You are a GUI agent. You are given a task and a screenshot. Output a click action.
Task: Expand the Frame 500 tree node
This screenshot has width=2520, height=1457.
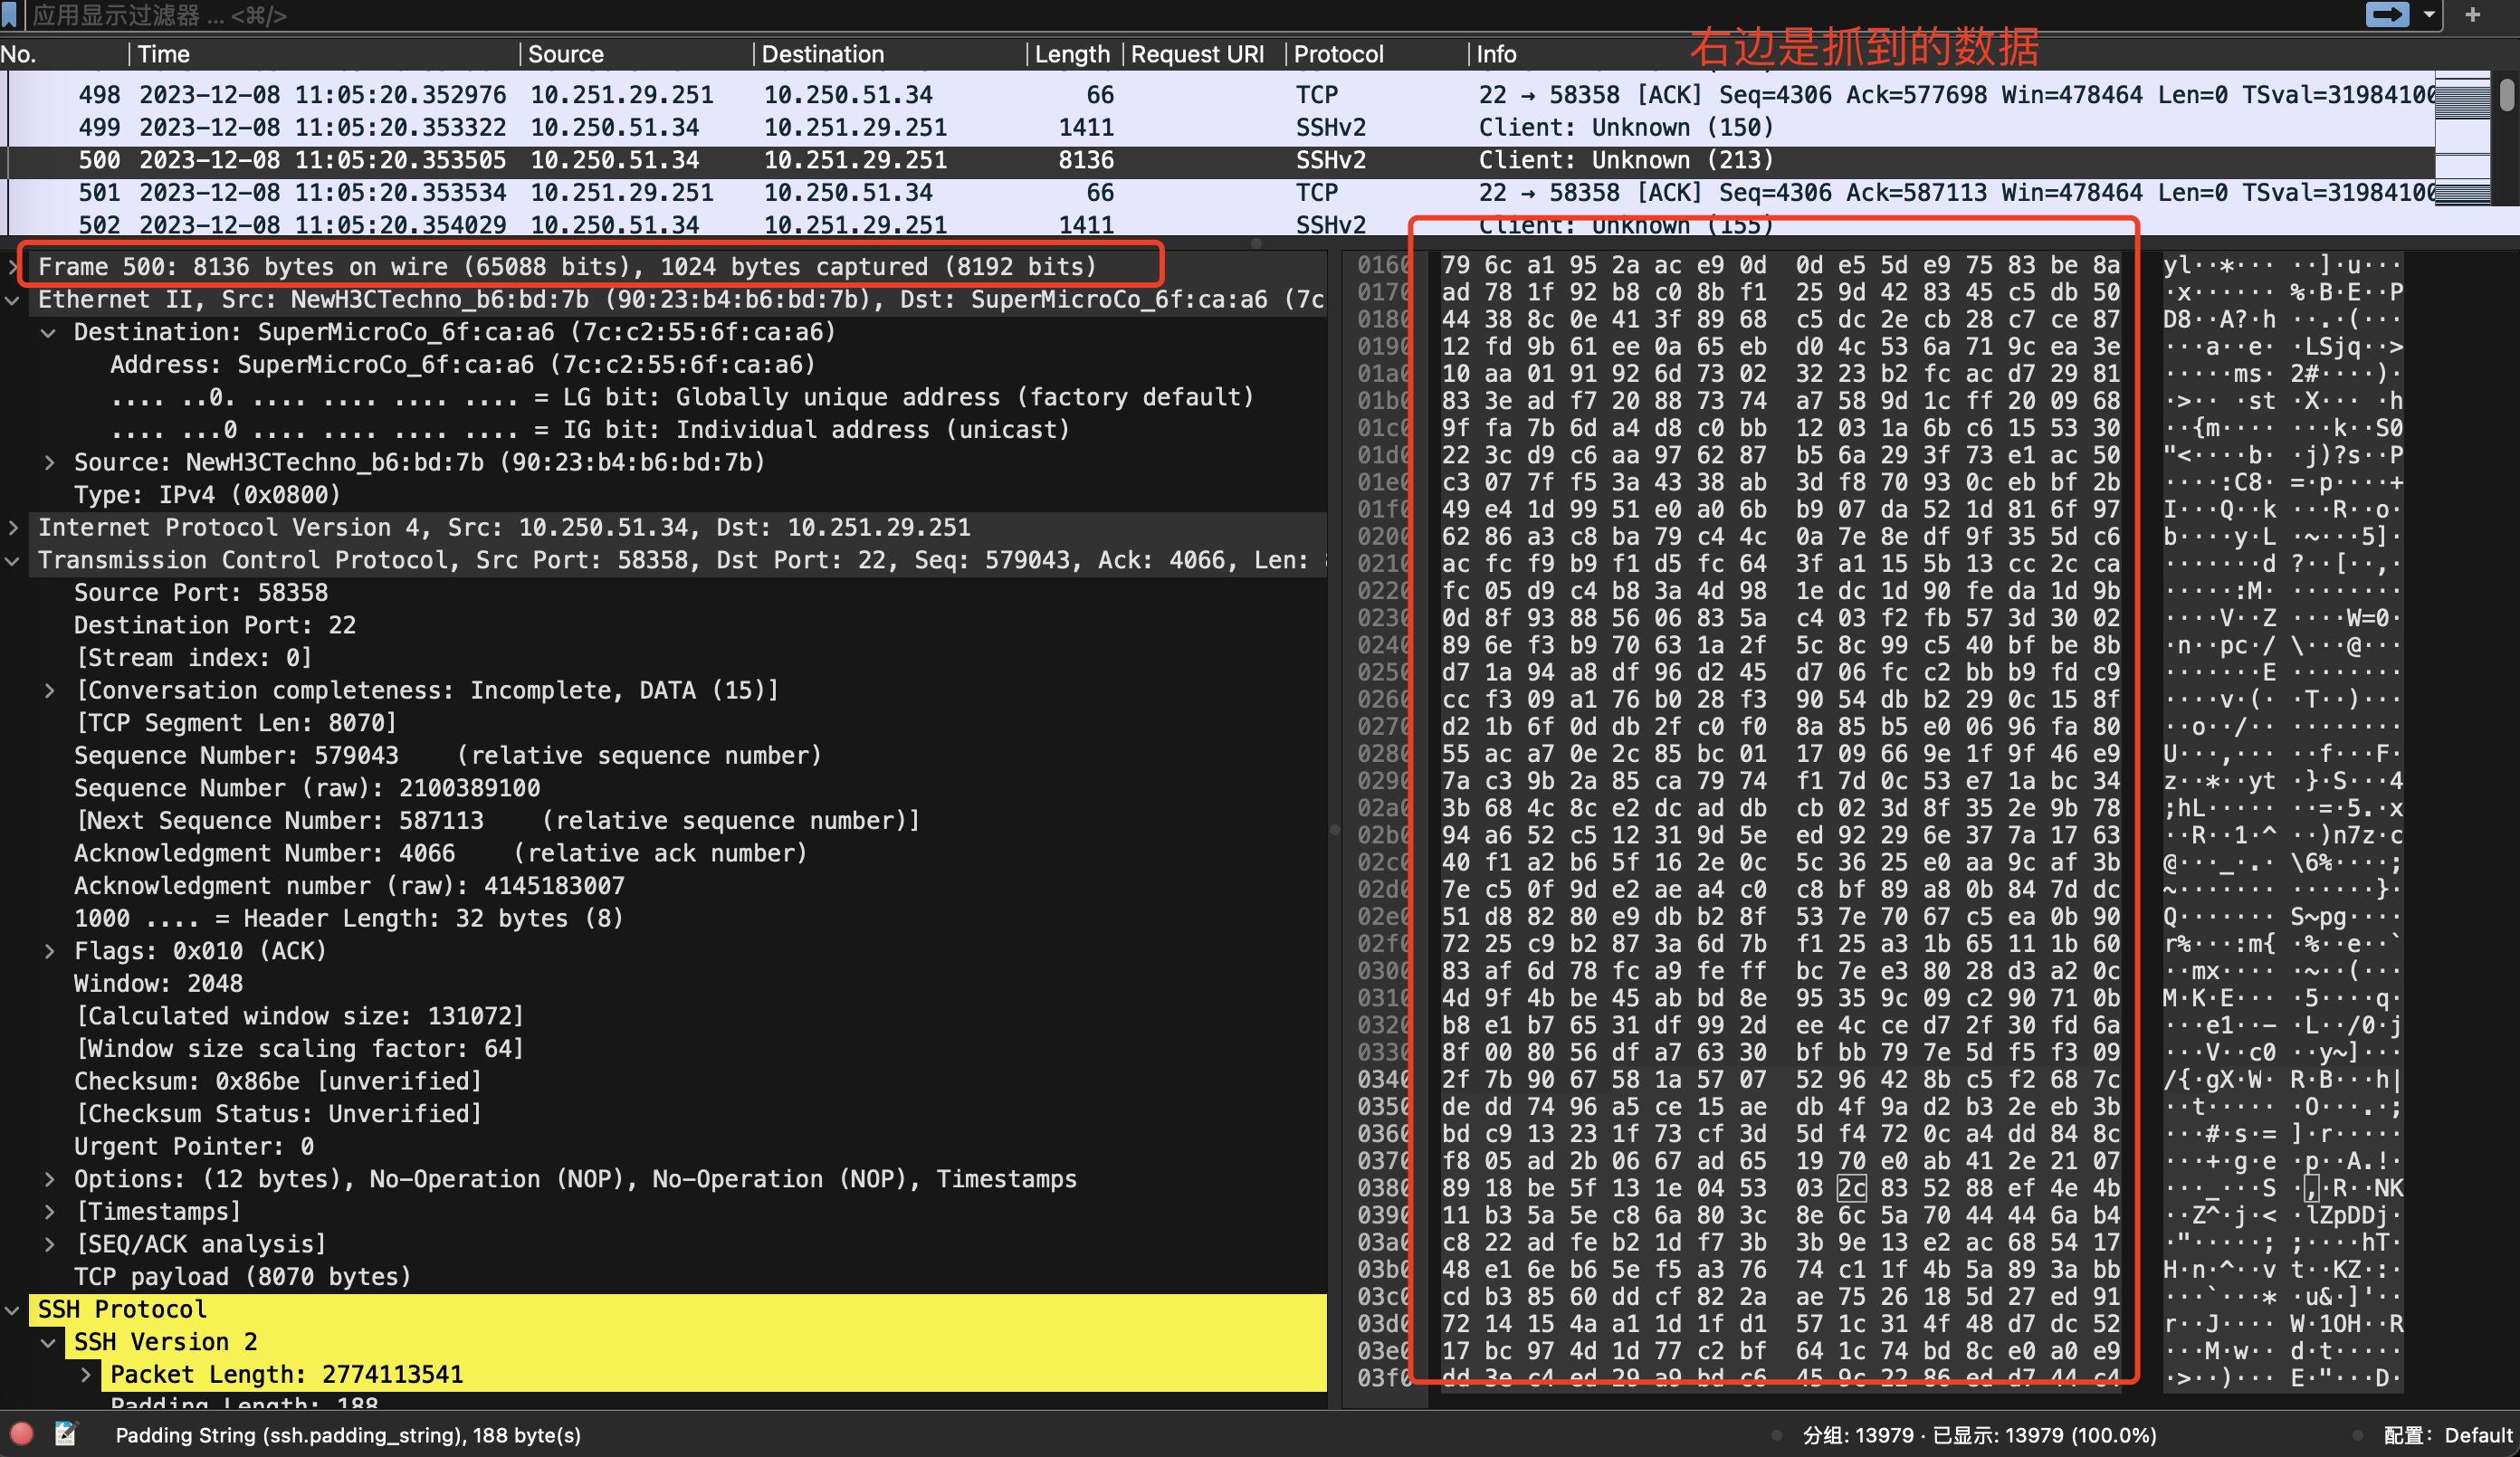tap(13, 267)
